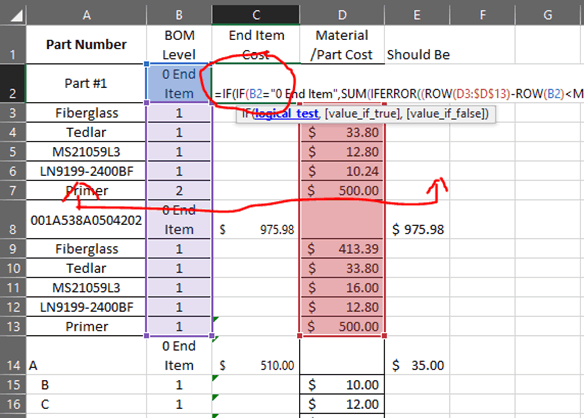Click the 'Part #1' cell
Screen dimensions: 584x418
pyautogui.click(x=86, y=83)
